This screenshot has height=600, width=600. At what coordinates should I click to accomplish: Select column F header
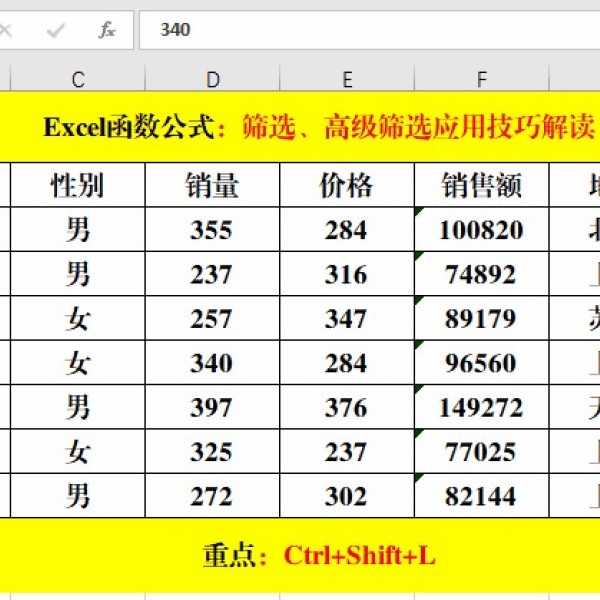tap(482, 79)
